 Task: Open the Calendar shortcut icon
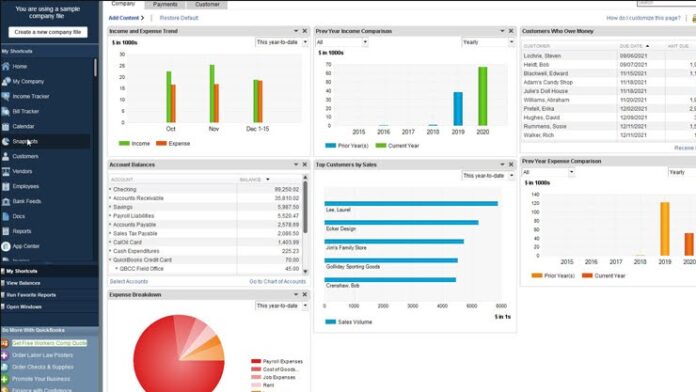(x=6, y=127)
